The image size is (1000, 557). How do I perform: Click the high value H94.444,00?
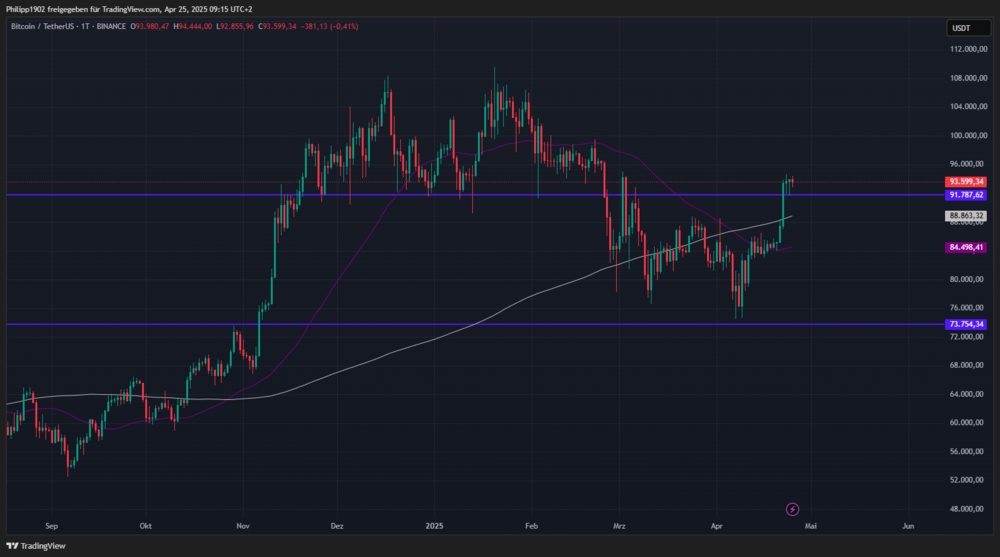coord(193,27)
